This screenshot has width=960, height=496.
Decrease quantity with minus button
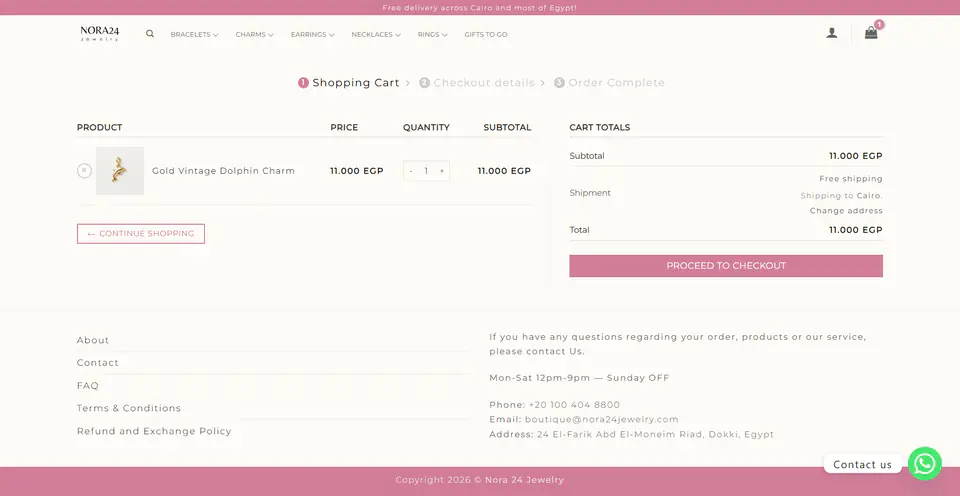click(x=411, y=171)
